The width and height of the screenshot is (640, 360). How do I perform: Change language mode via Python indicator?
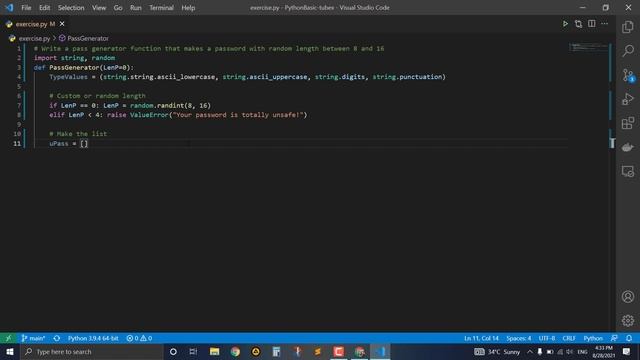coord(593,338)
